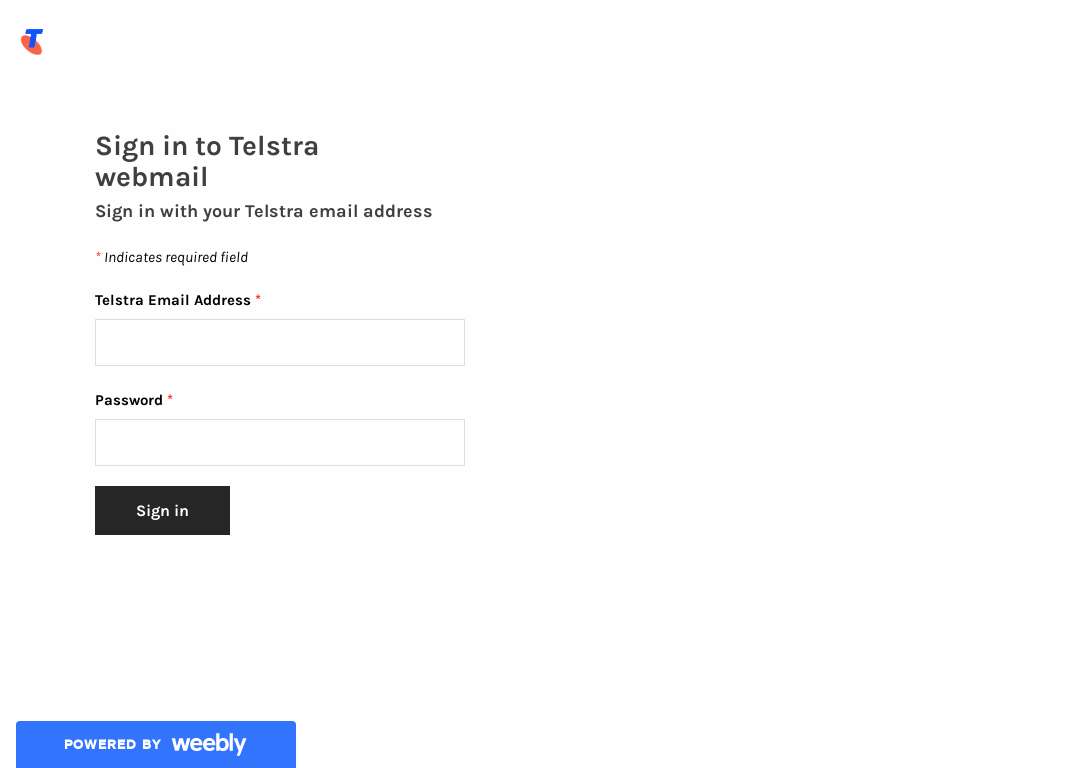This screenshot has height=768, width=1080.
Task: Click the black Sign in button
Action: pyautogui.click(x=163, y=510)
